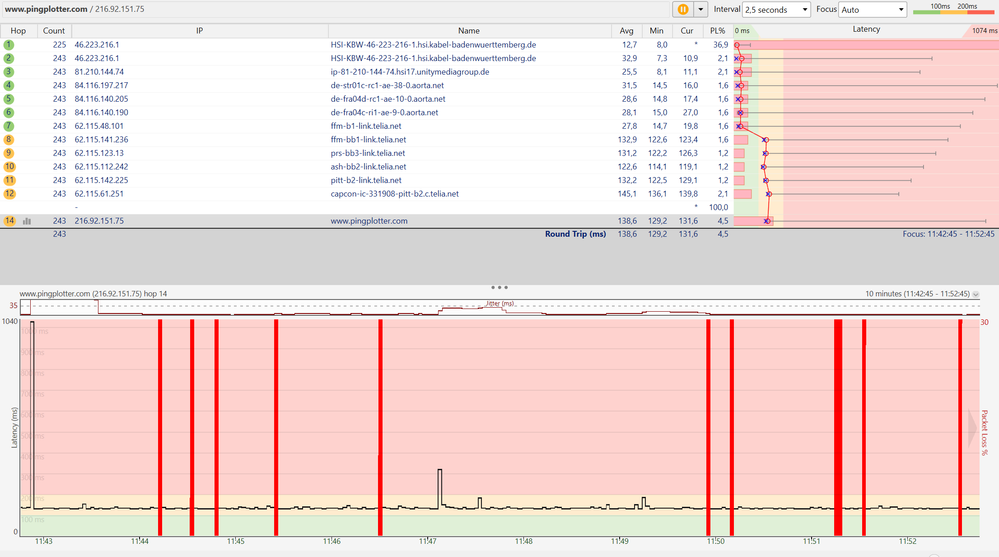Select the name ash-bb2-link.telia.net
Image resolution: width=999 pixels, height=557 pixels.
pyautogui.click(x=368, y=166)
